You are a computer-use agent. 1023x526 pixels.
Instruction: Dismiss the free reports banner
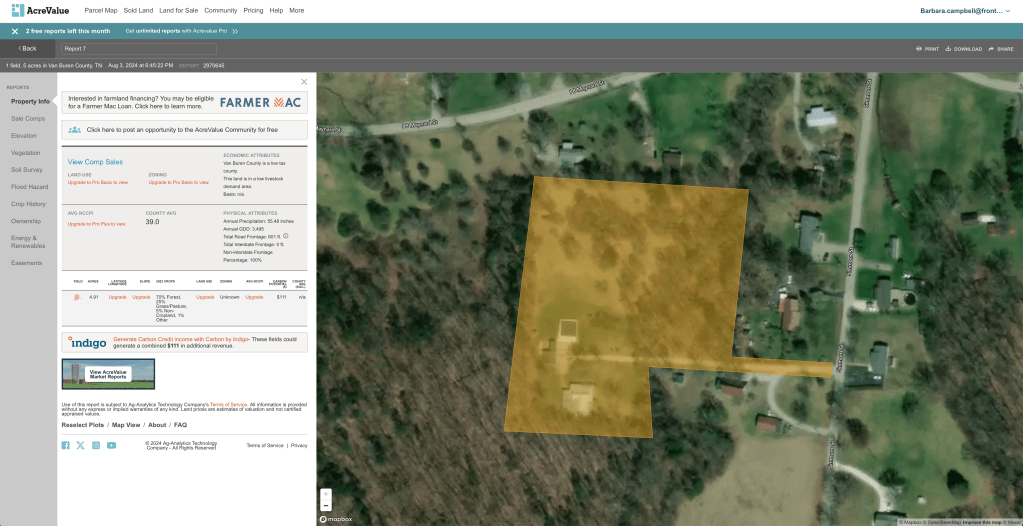coord(15,31)
